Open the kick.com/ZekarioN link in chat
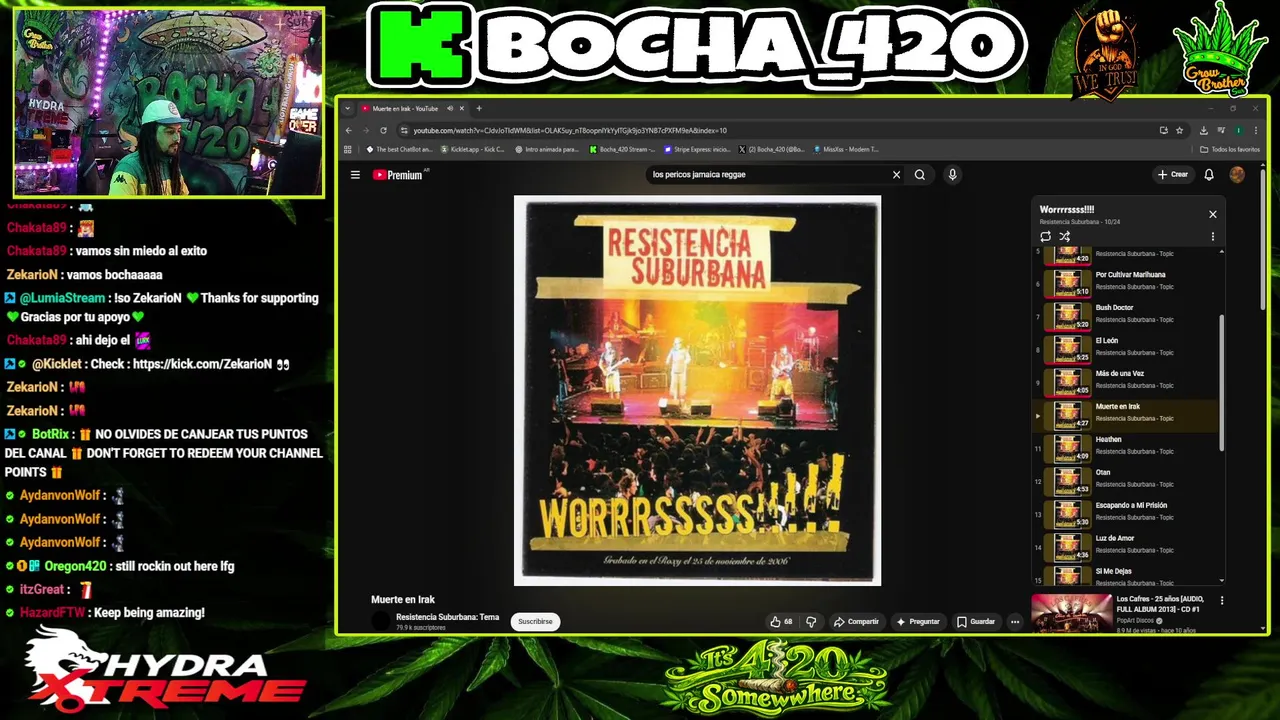The height and width of the screenshot is (720, 1280). (x=202, y=364)
